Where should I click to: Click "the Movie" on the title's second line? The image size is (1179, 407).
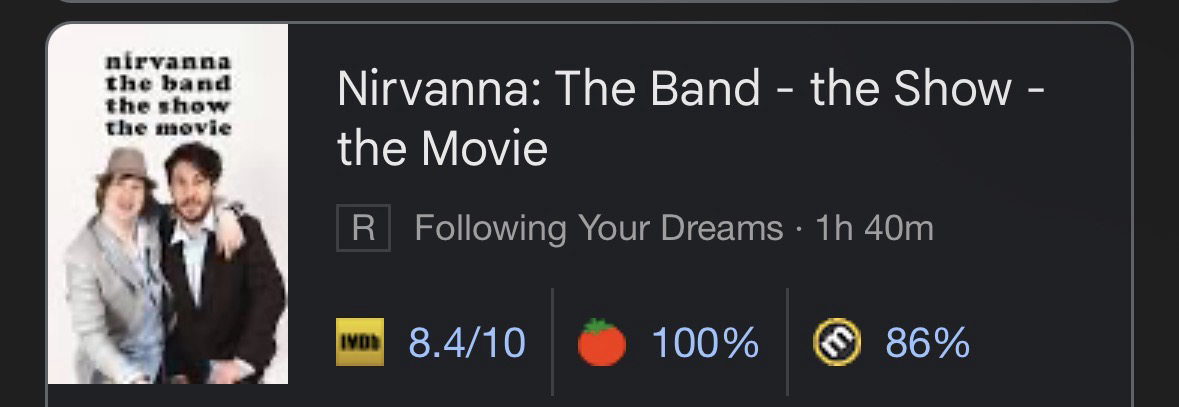(442, 150)
